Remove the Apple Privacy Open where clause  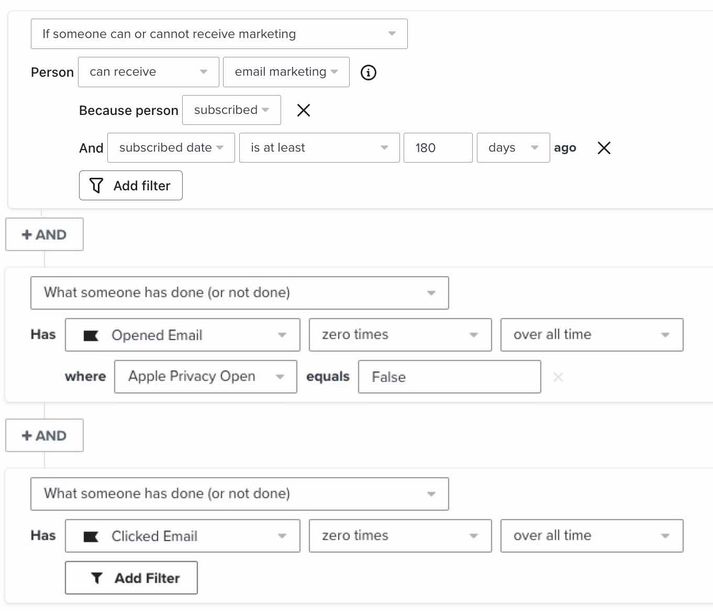coord(558,377)
